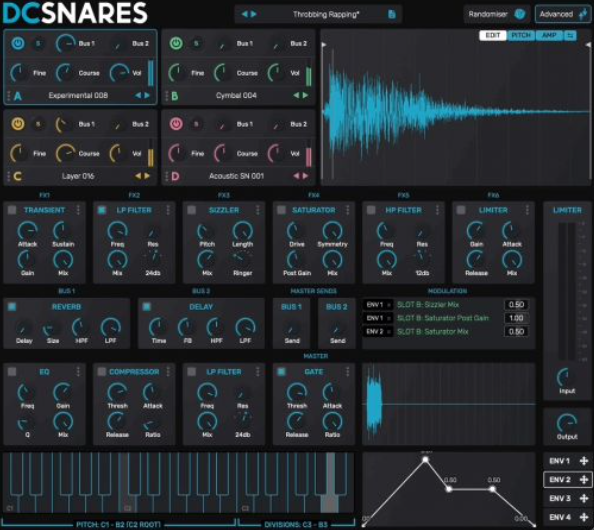Image resolution: width=594 pixels, height=530 pixels.
Task: Click the BUS 1 Send knob
Action: (x=292, y=328)
